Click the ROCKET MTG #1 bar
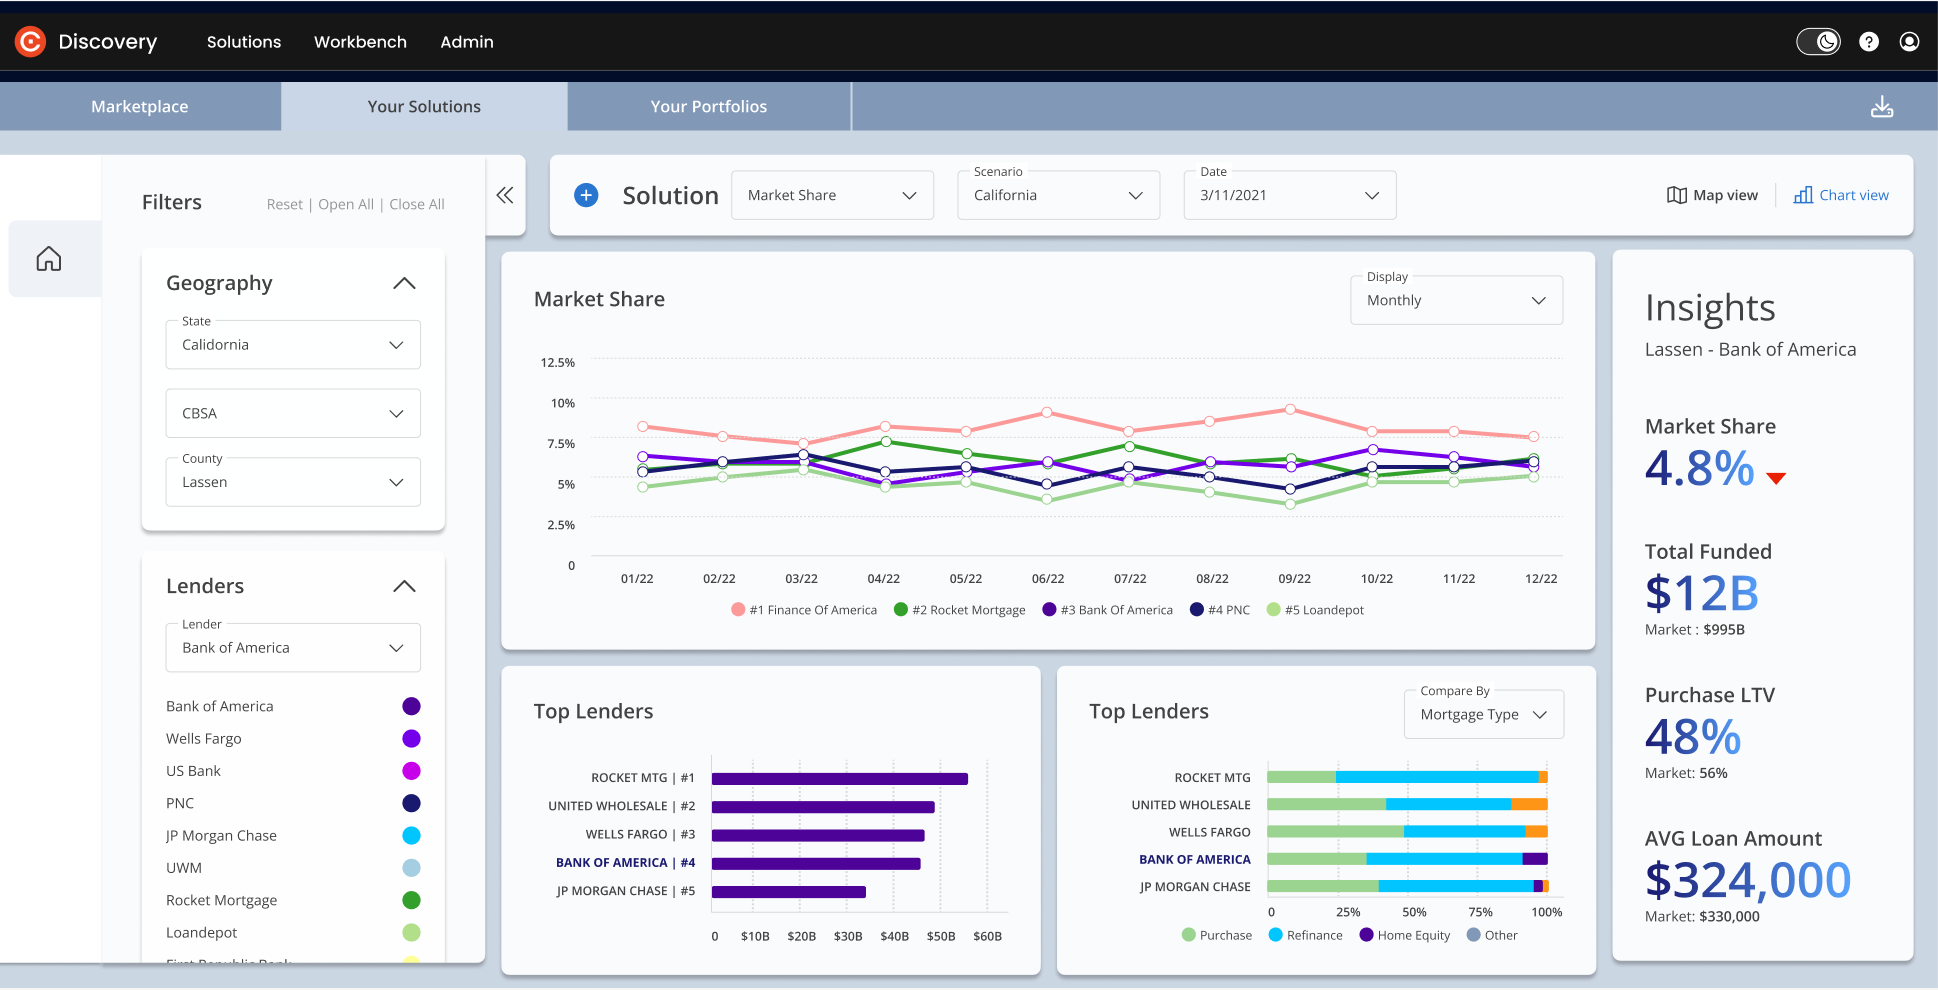This screenshot has width=1938, height=990. pos(840,778)
